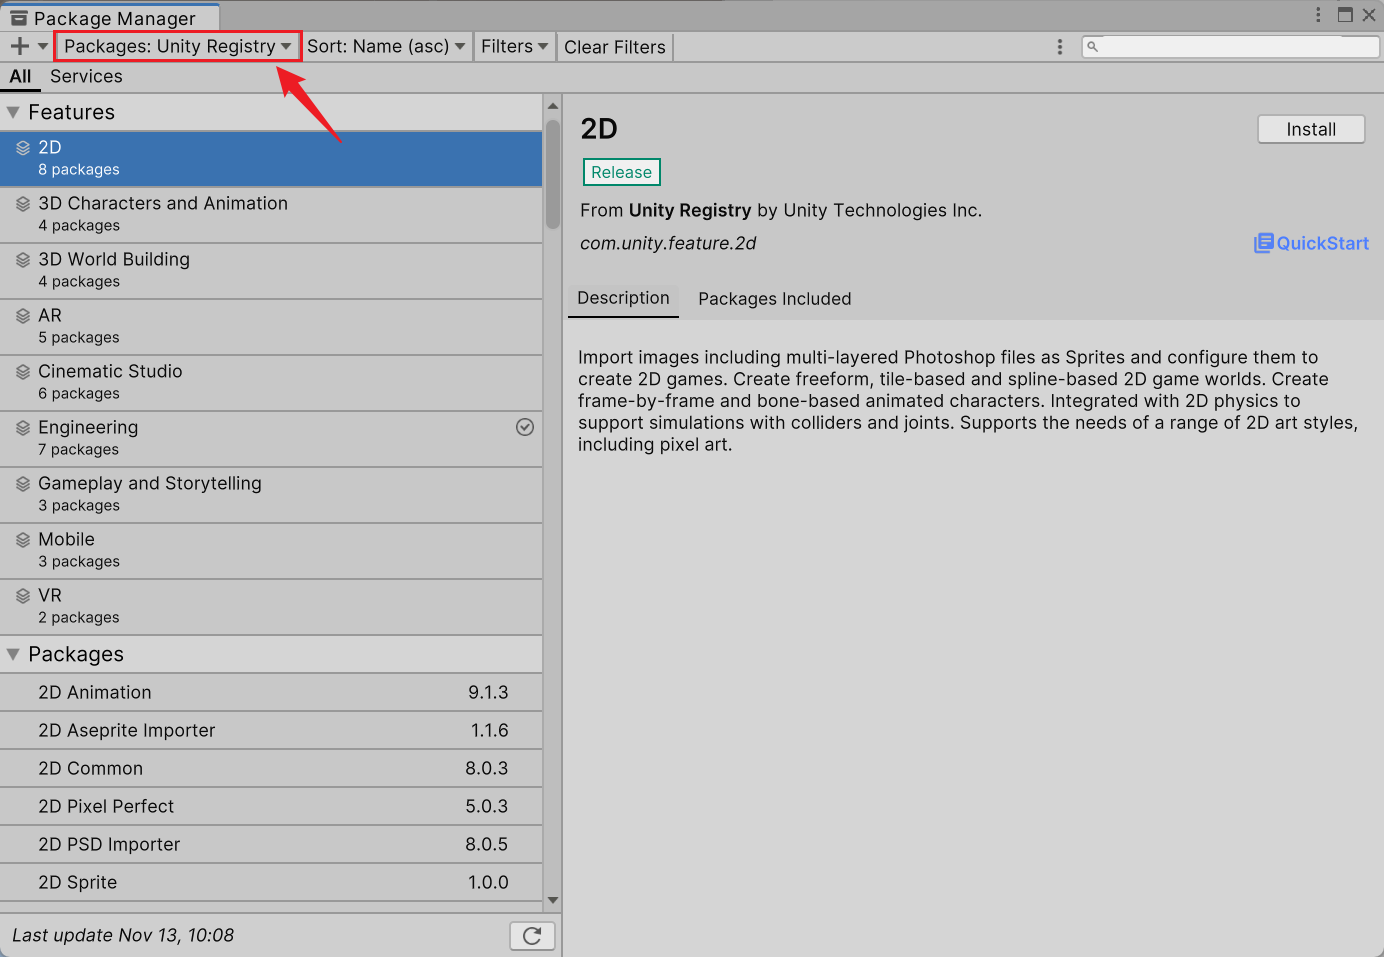Maximize the Package Manager window
The height and width of the screenshot is (957, 1384).
(1345, 15)
